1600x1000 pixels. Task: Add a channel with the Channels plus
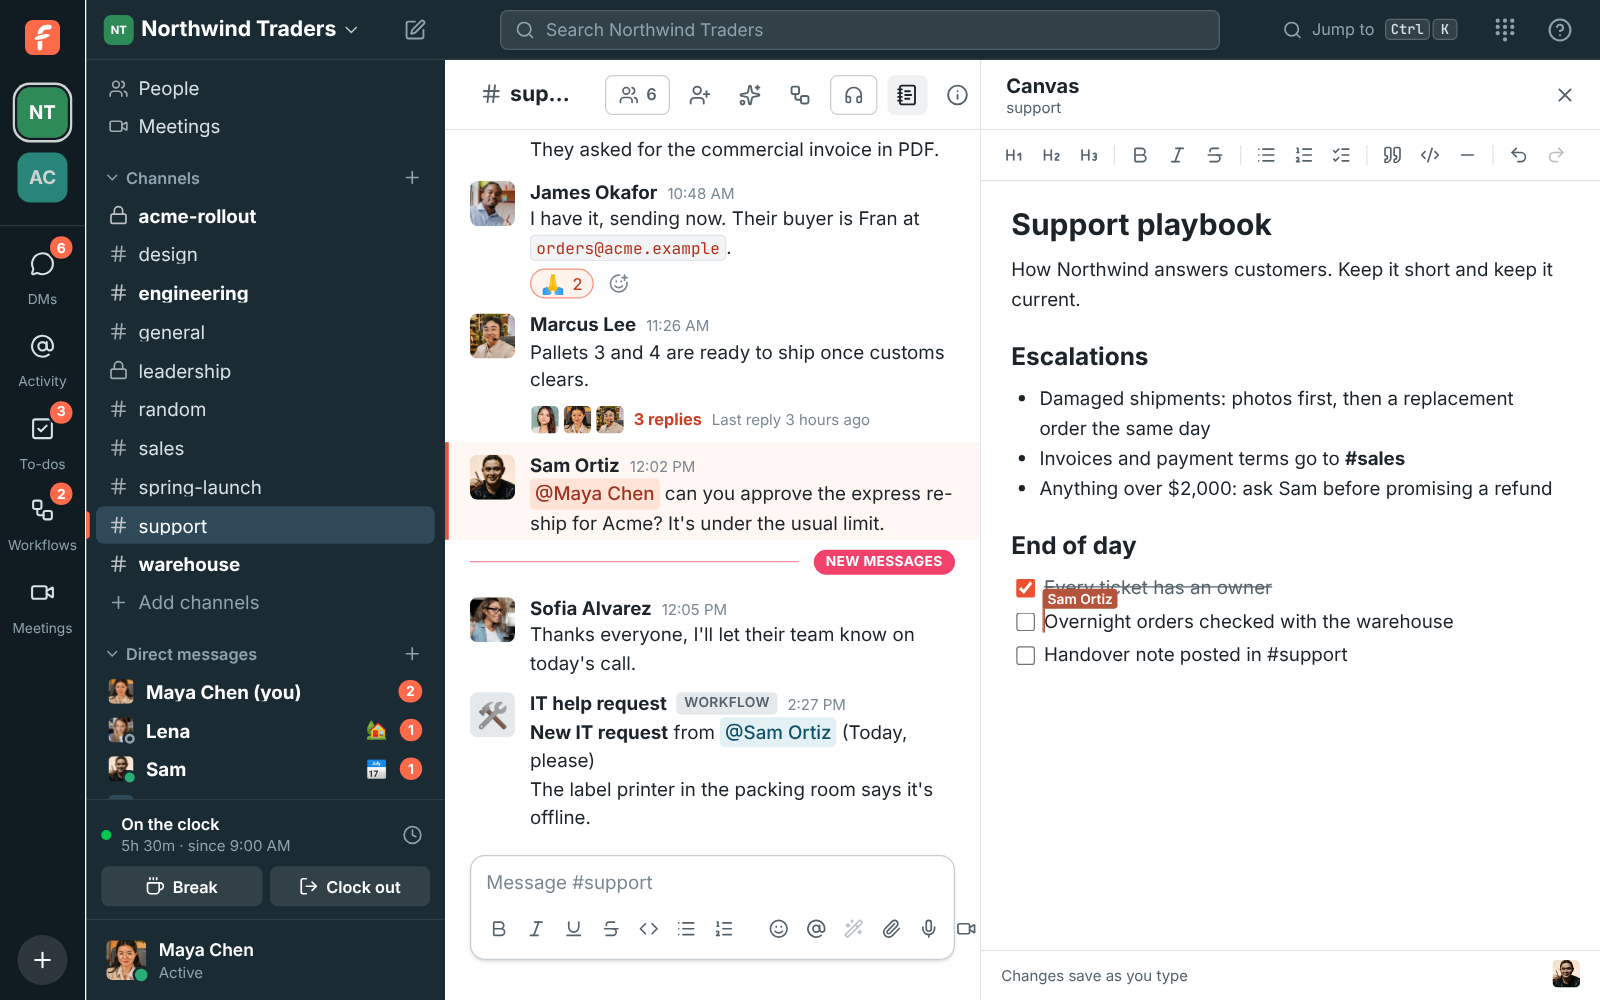click(x=412, y=178)
